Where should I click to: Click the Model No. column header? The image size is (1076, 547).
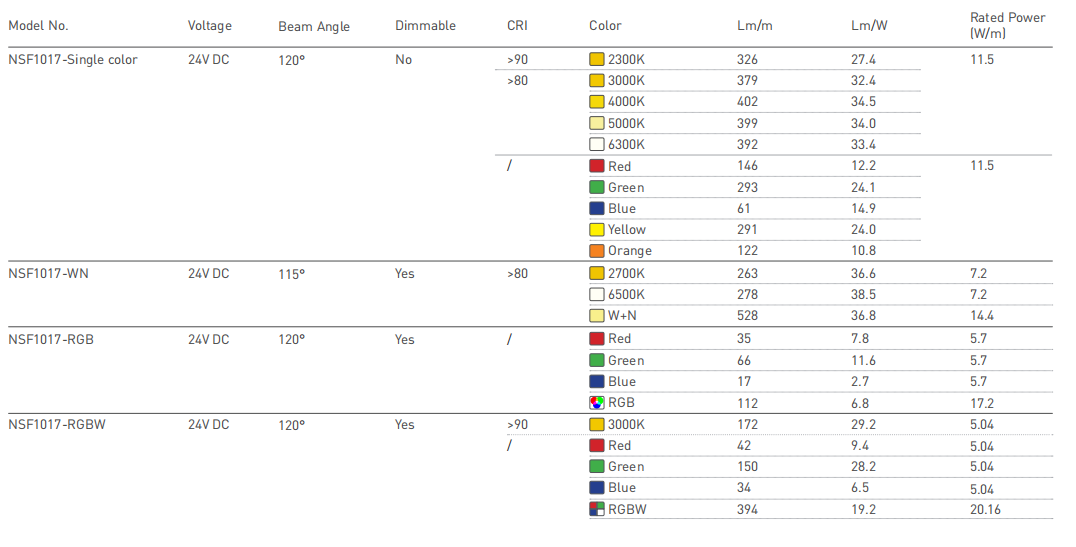pyautogui.click(x=38, y=25)
